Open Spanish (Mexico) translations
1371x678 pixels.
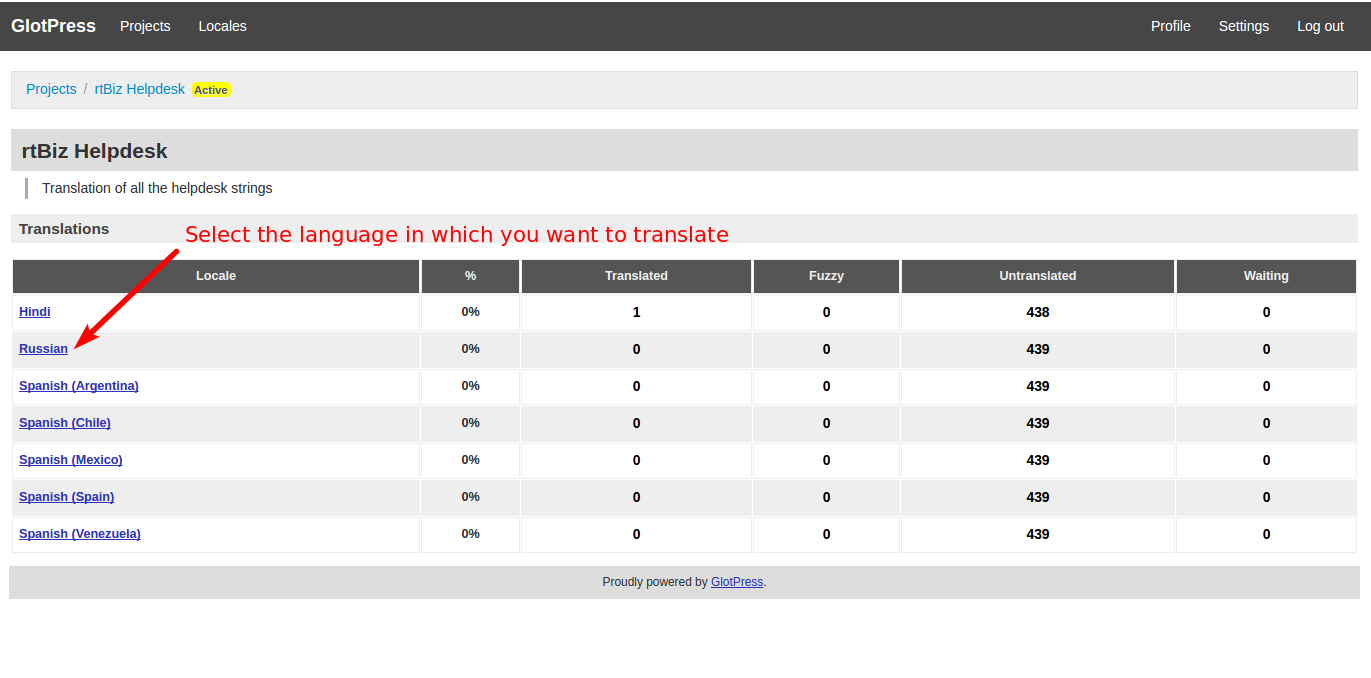(x=71, y=460)
